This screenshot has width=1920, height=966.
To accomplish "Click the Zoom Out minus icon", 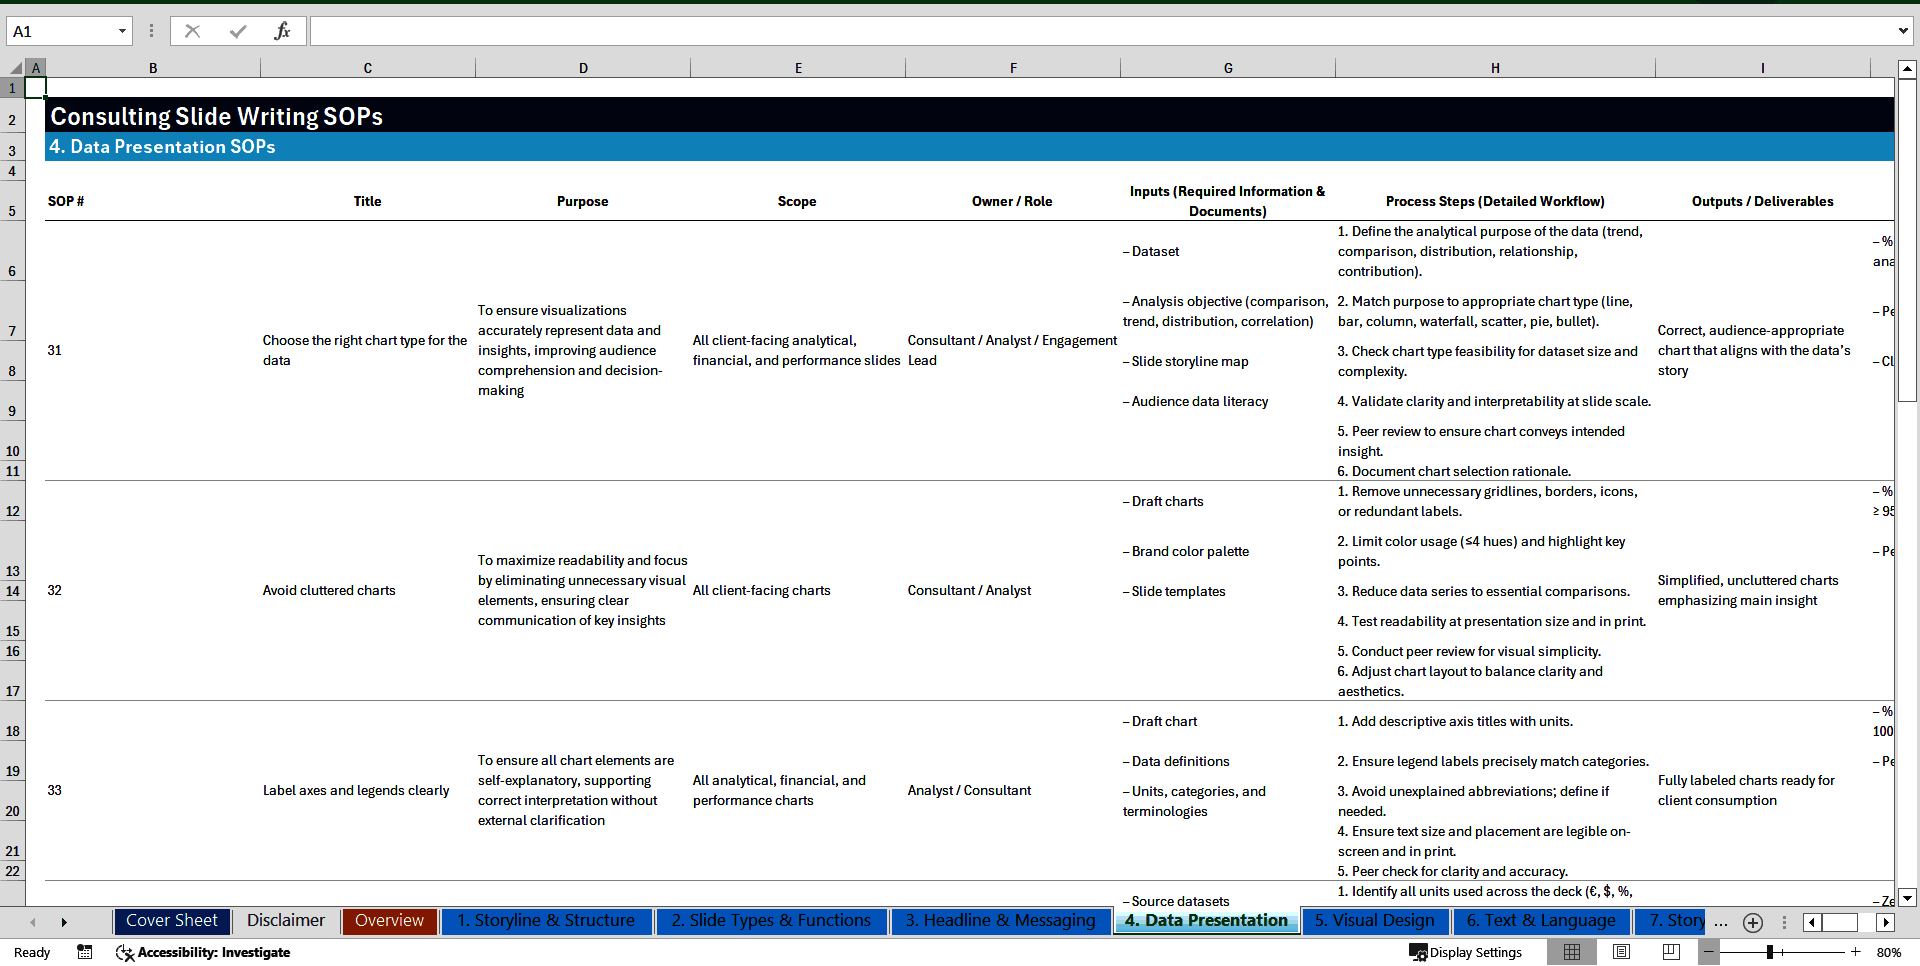I will pyautogui.click(x=1709, y=952).
